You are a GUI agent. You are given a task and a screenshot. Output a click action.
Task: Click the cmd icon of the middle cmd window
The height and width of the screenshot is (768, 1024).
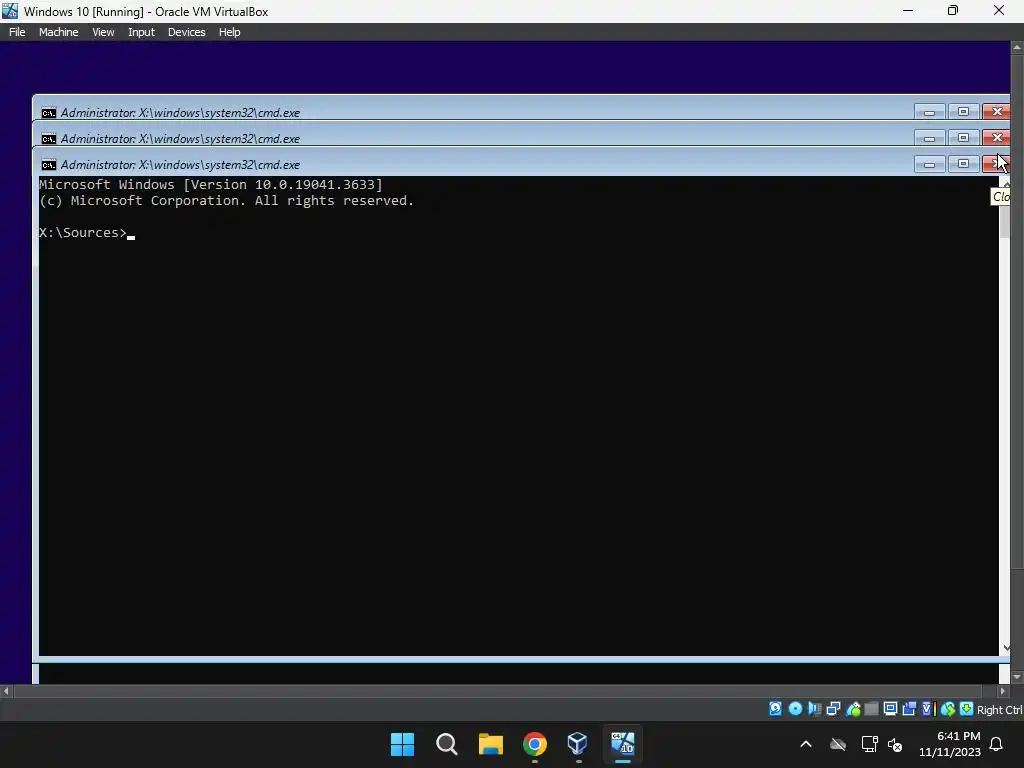point(48,138)
